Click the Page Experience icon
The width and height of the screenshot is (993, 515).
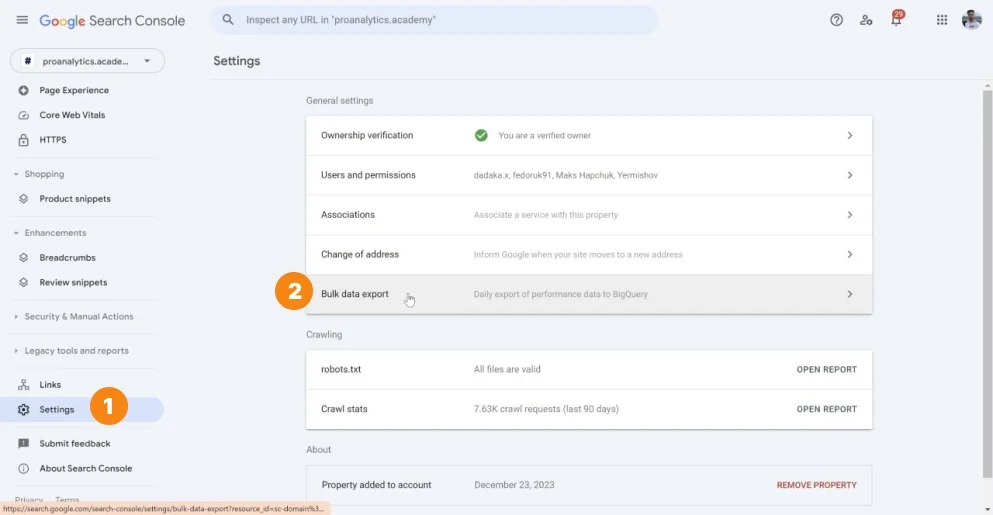[x=23, y=90]
